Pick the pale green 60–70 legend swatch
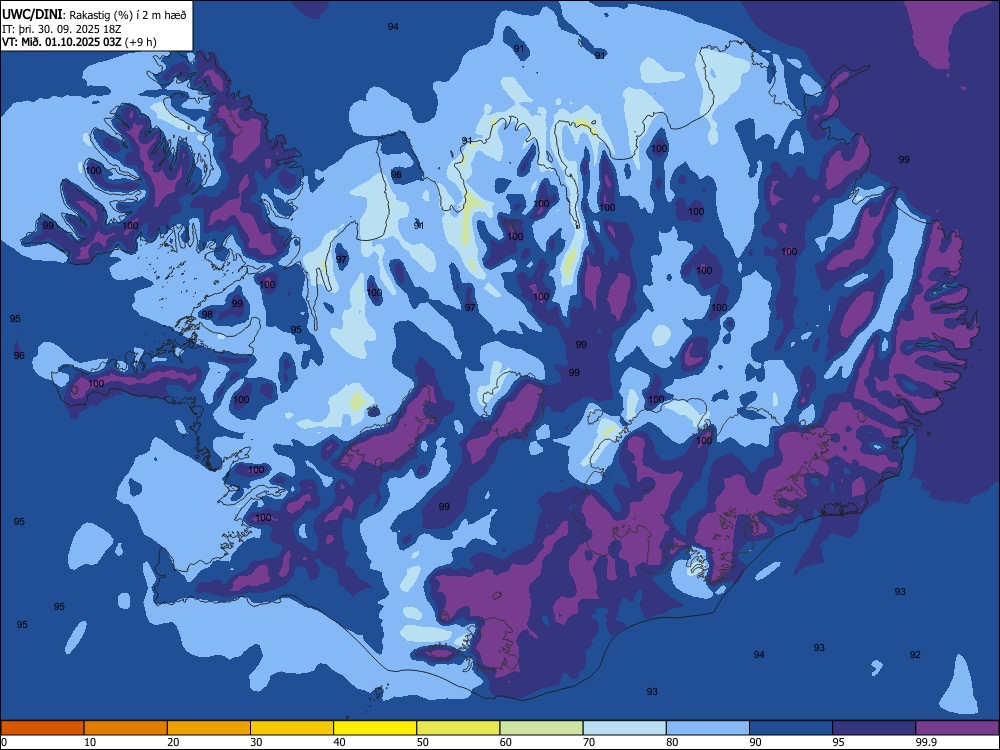Viewport: 1000px width, 750px height. click(541, 728)
